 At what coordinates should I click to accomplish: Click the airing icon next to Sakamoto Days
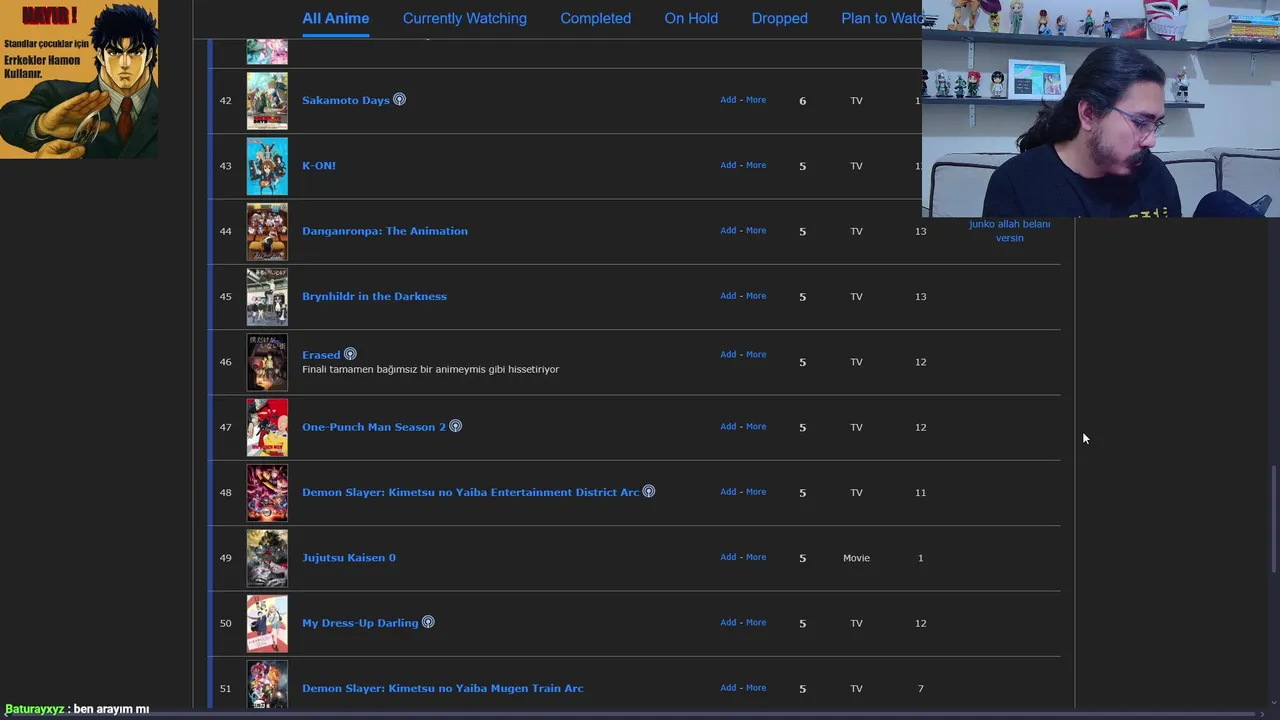[x=399, y=99]
